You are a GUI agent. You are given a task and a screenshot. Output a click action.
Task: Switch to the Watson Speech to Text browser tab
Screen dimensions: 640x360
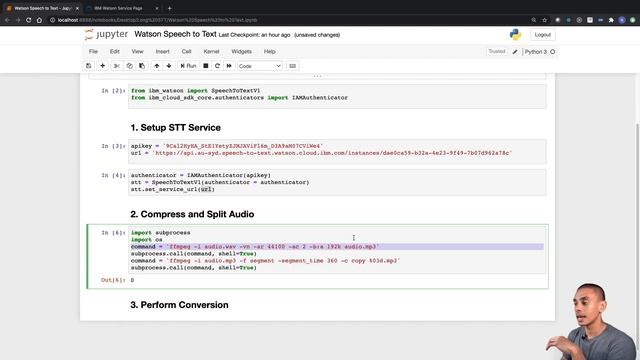pyautogui.click(x=42, y=8)
